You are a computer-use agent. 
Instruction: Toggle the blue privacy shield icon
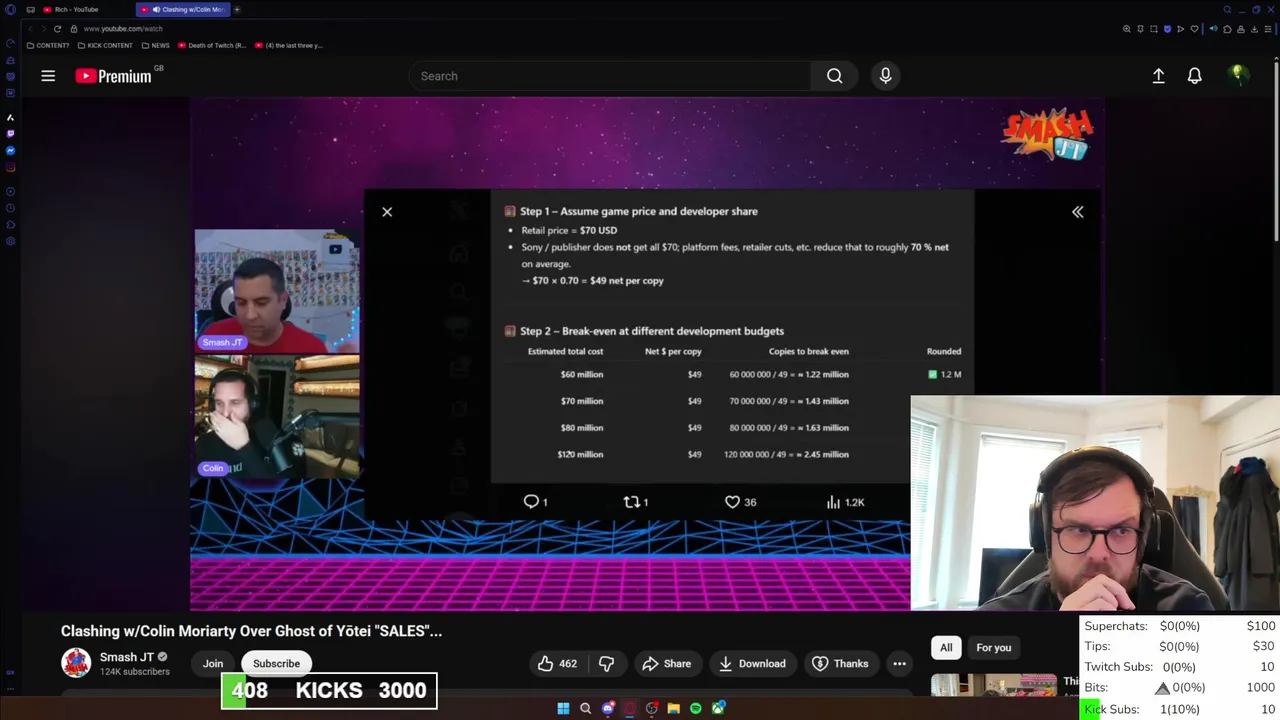tap(1167, 29)
